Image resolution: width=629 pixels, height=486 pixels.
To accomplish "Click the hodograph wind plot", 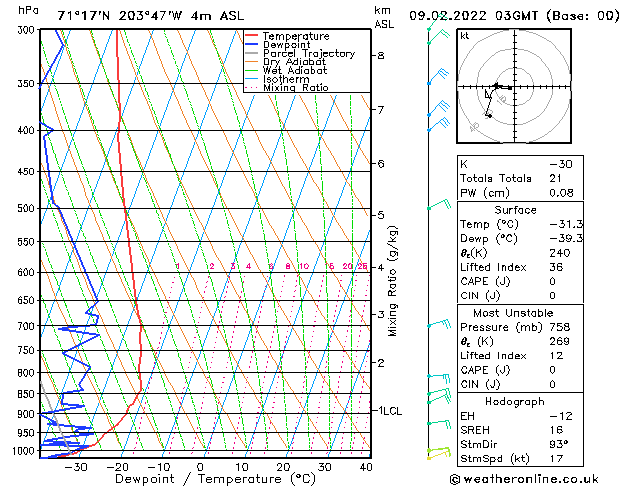I will pyautogui.click(x=514, y=86).
